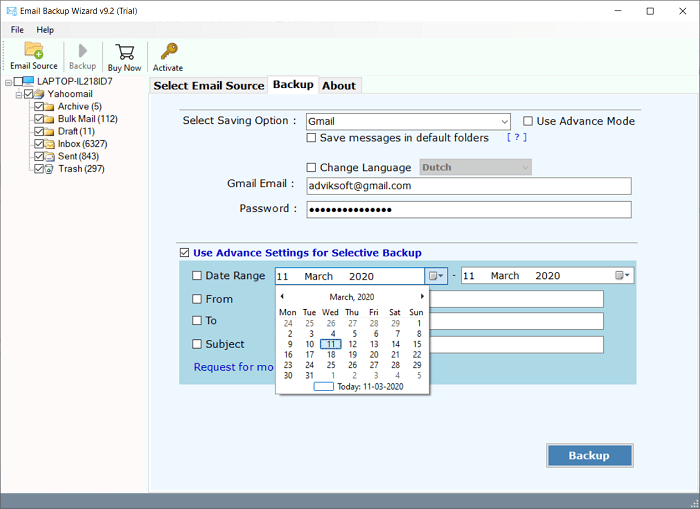Click the Sent folder icon
This screenshot has width=700, height=509.
(49, 157)
